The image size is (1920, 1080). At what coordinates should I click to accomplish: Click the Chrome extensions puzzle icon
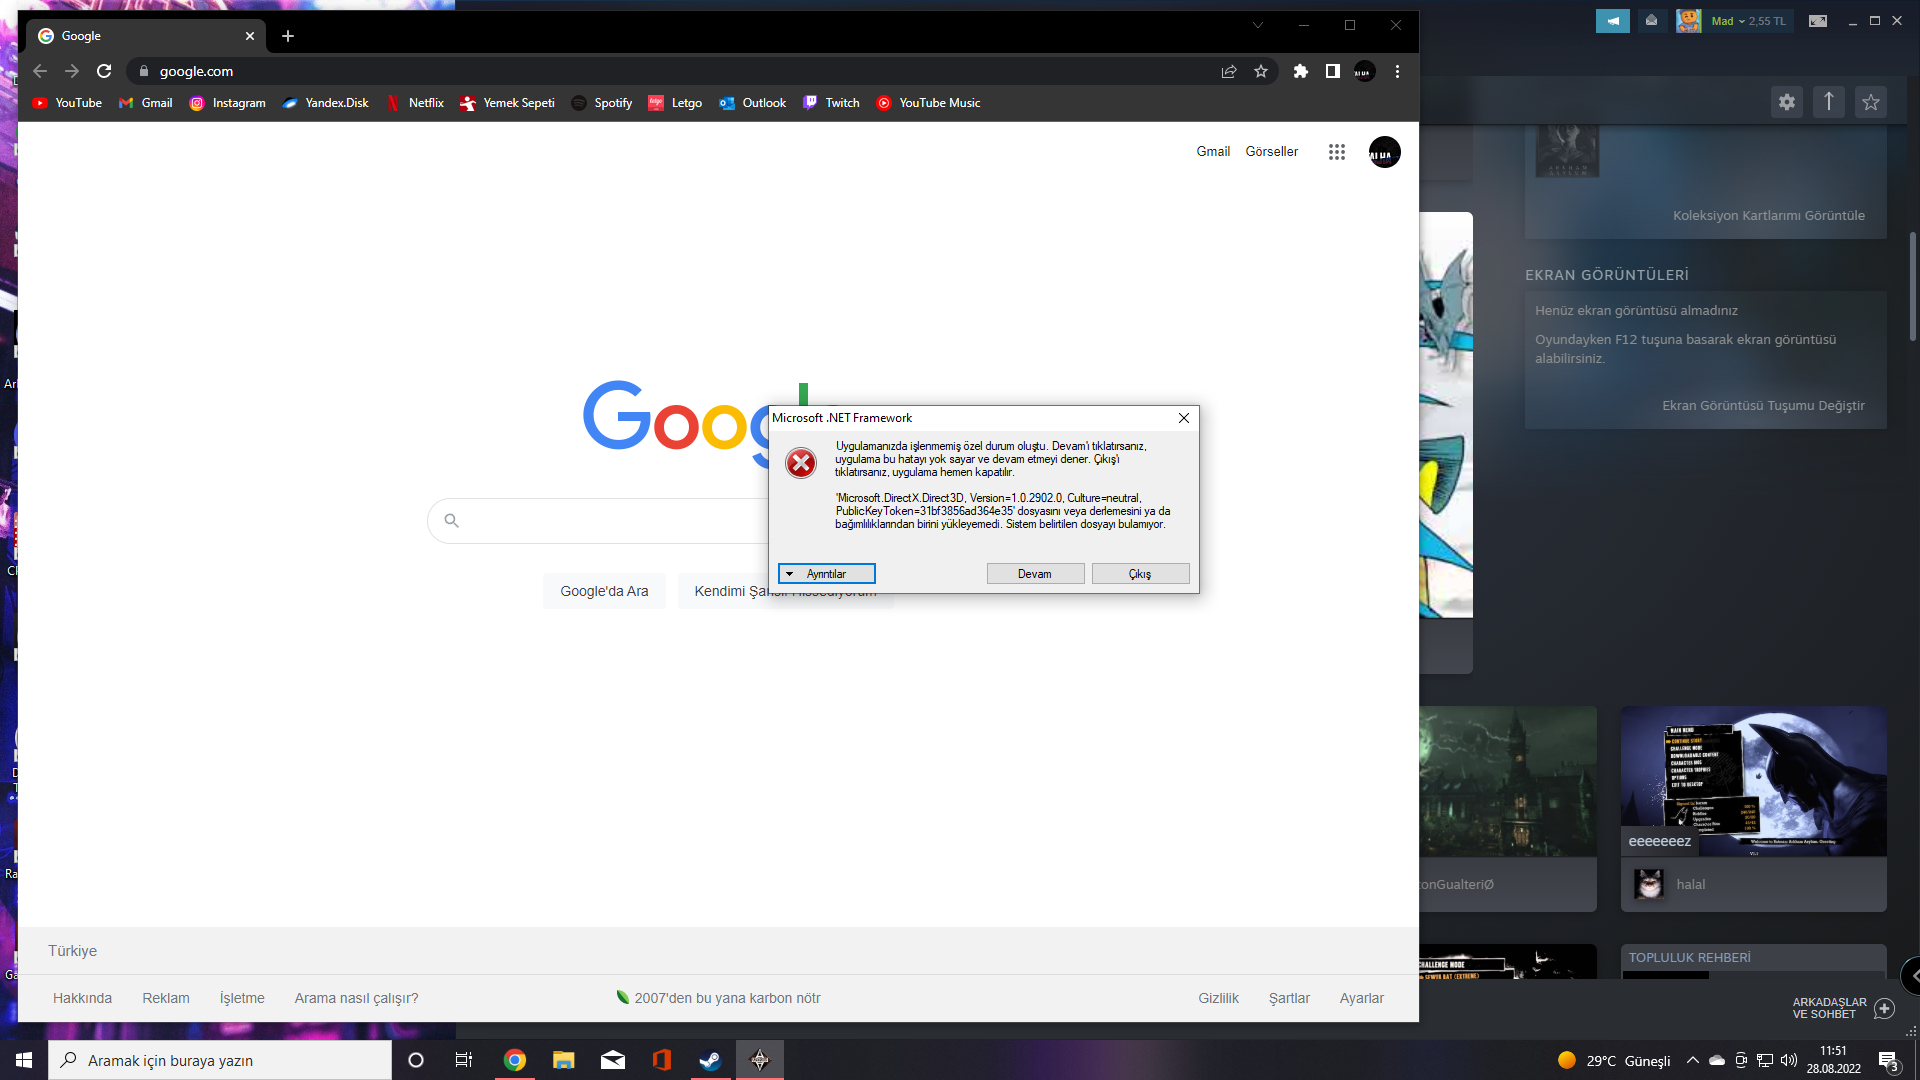1300,71
